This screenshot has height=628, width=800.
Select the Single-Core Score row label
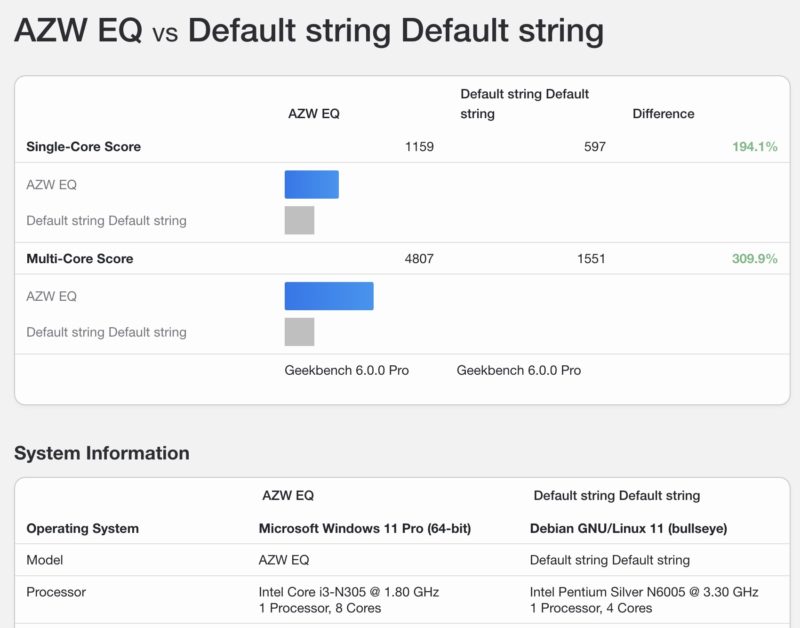[83, 147]
